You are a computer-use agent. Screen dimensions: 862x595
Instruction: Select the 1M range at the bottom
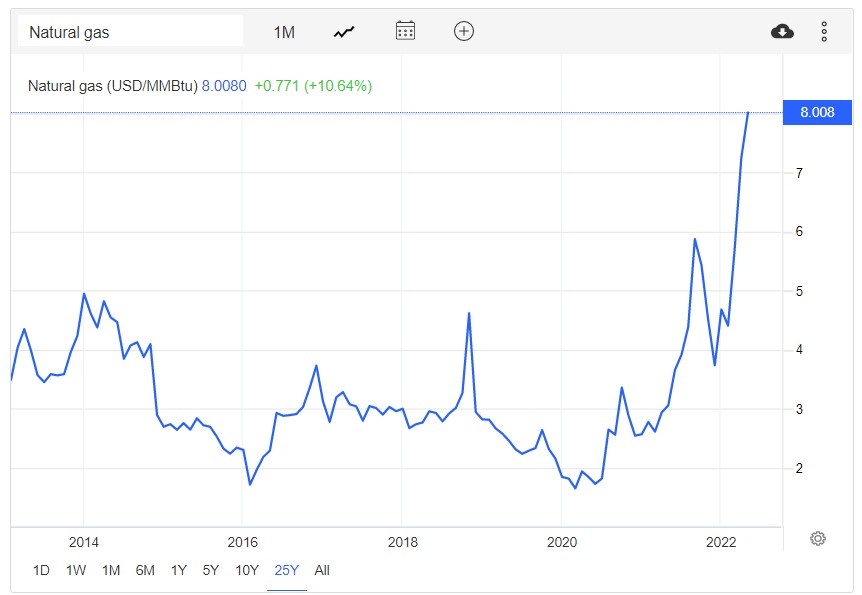click(x=111, y=570)
